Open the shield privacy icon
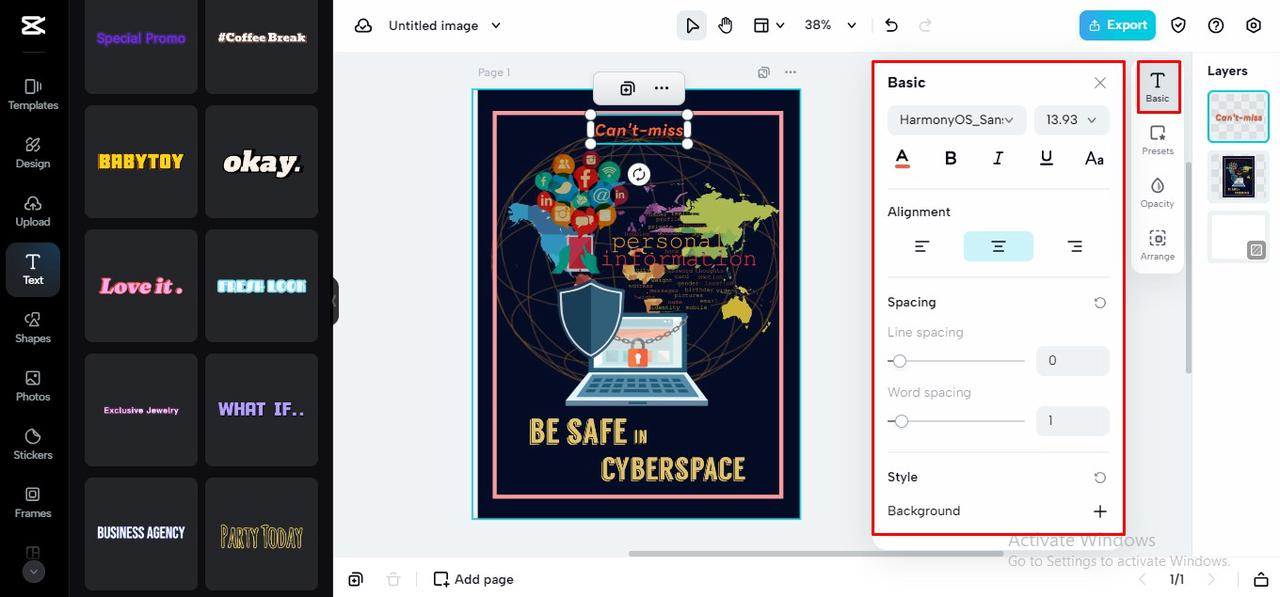 click(1178, 25)
